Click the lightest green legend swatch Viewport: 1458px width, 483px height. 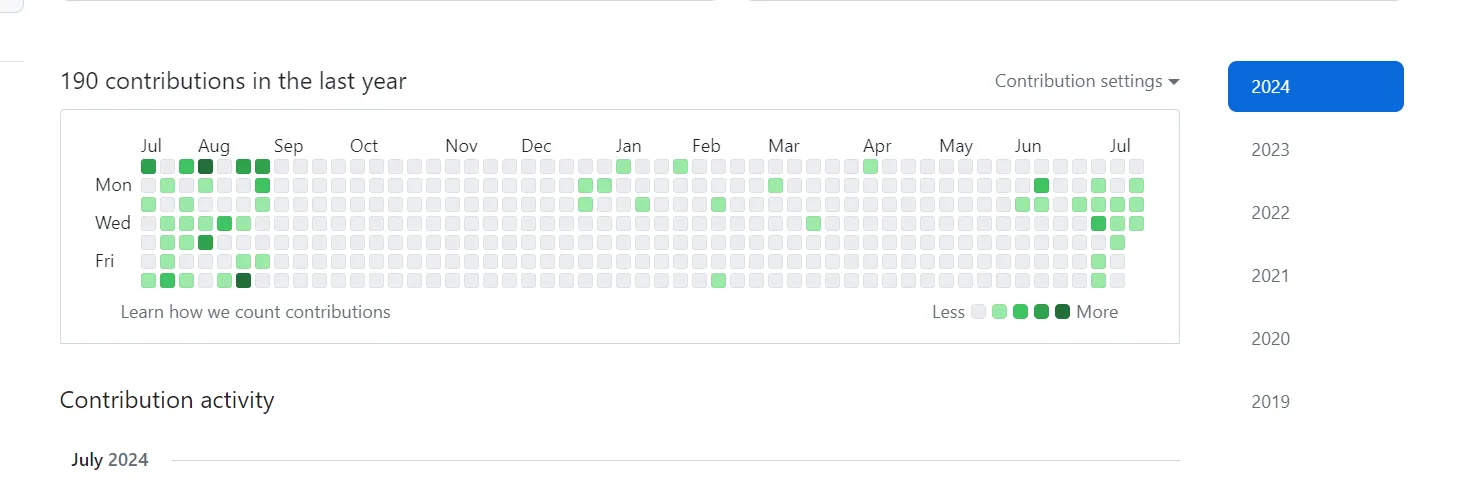click(999, 312)
